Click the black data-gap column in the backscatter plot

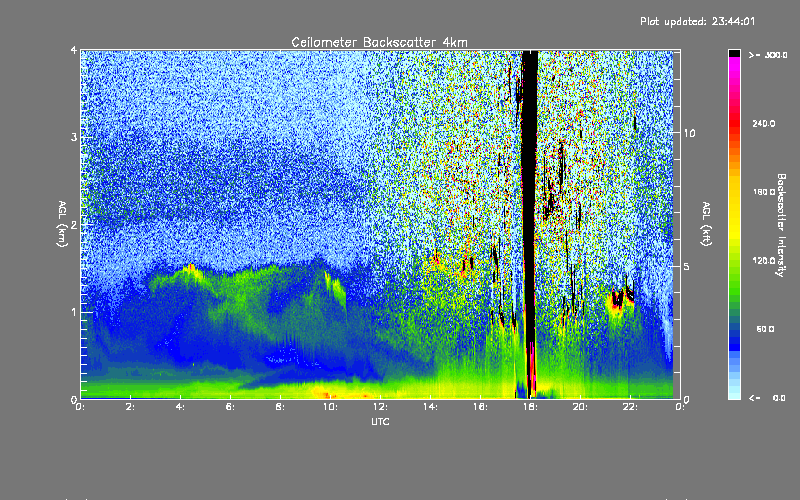coord(530,204)
